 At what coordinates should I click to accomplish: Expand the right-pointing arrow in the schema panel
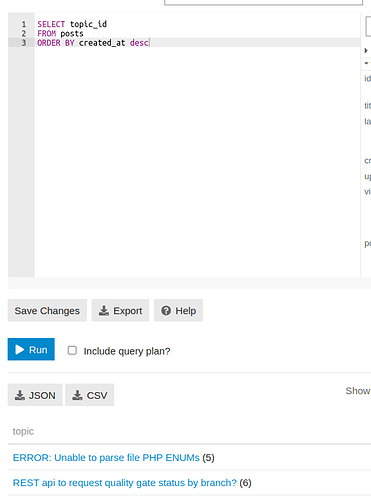[x=366, y=51]
